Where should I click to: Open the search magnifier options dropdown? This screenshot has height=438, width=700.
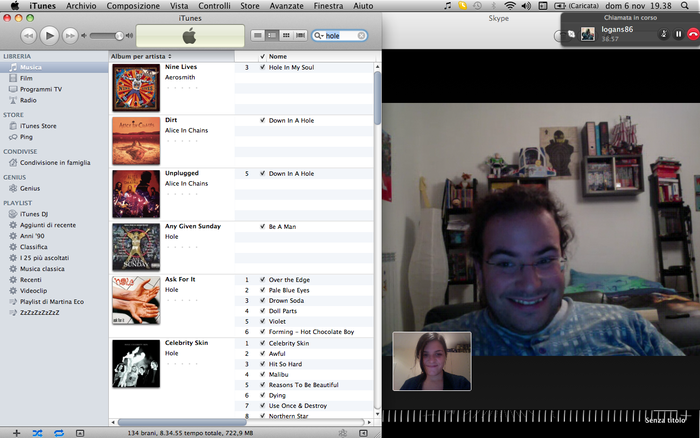[319, 36]
